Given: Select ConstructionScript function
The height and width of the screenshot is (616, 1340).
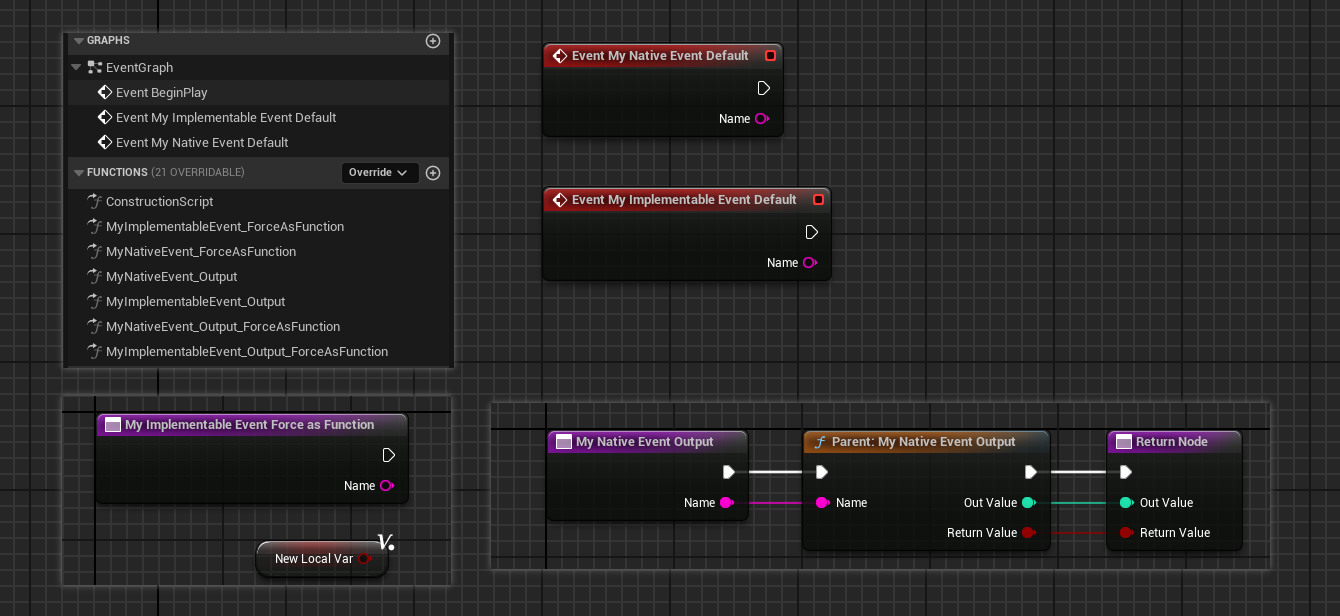Looking at the screenshot, I should pos(159,202).
